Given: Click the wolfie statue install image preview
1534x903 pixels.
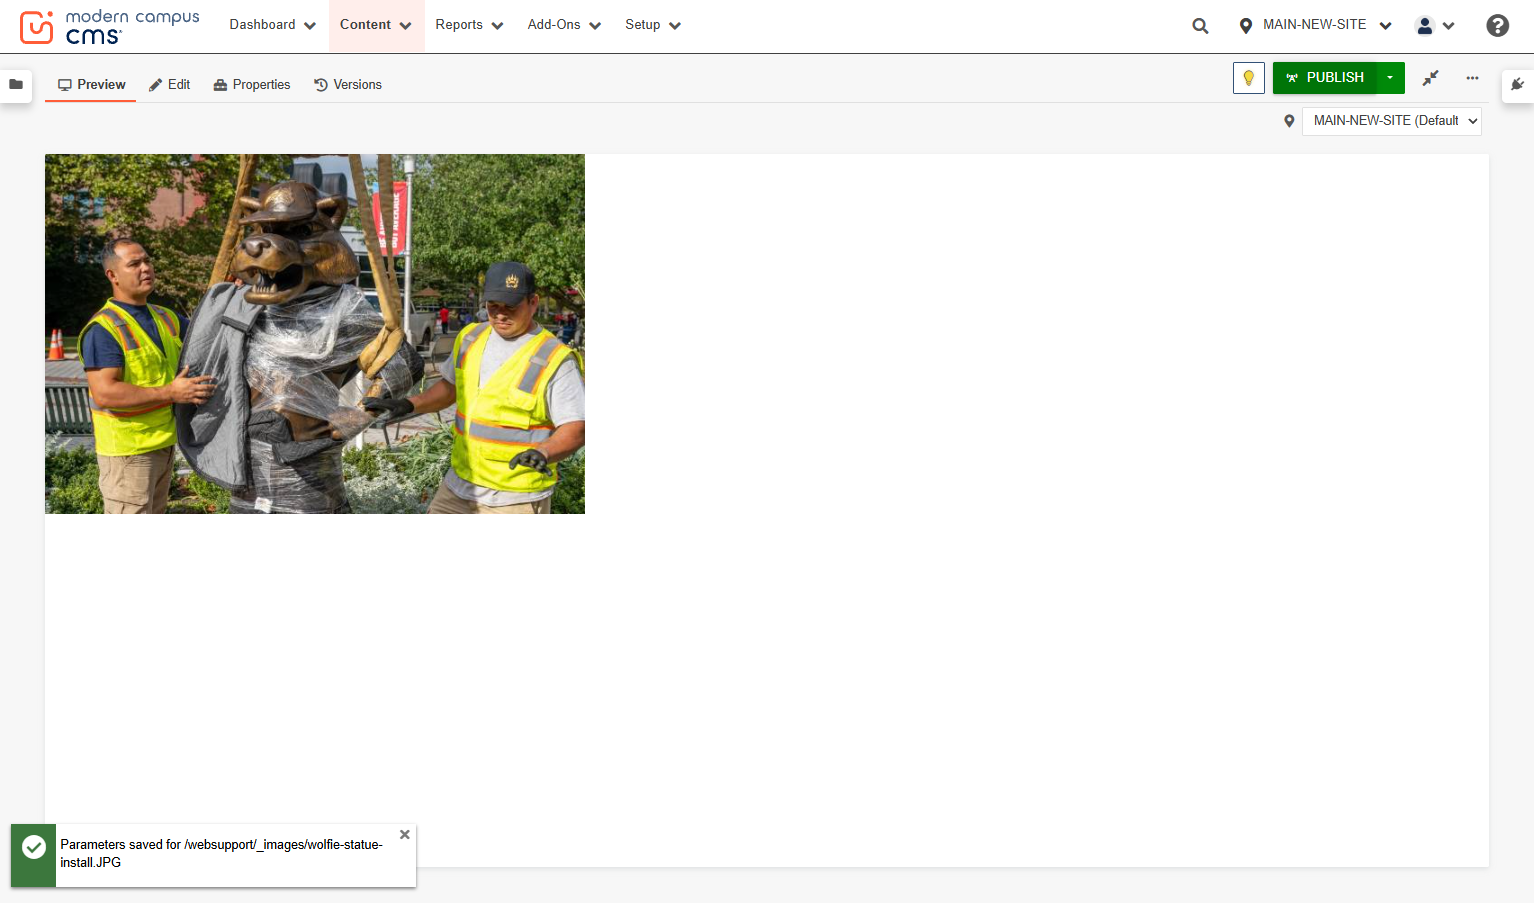Looking at the screenshot, I should [x=315, y=334].
